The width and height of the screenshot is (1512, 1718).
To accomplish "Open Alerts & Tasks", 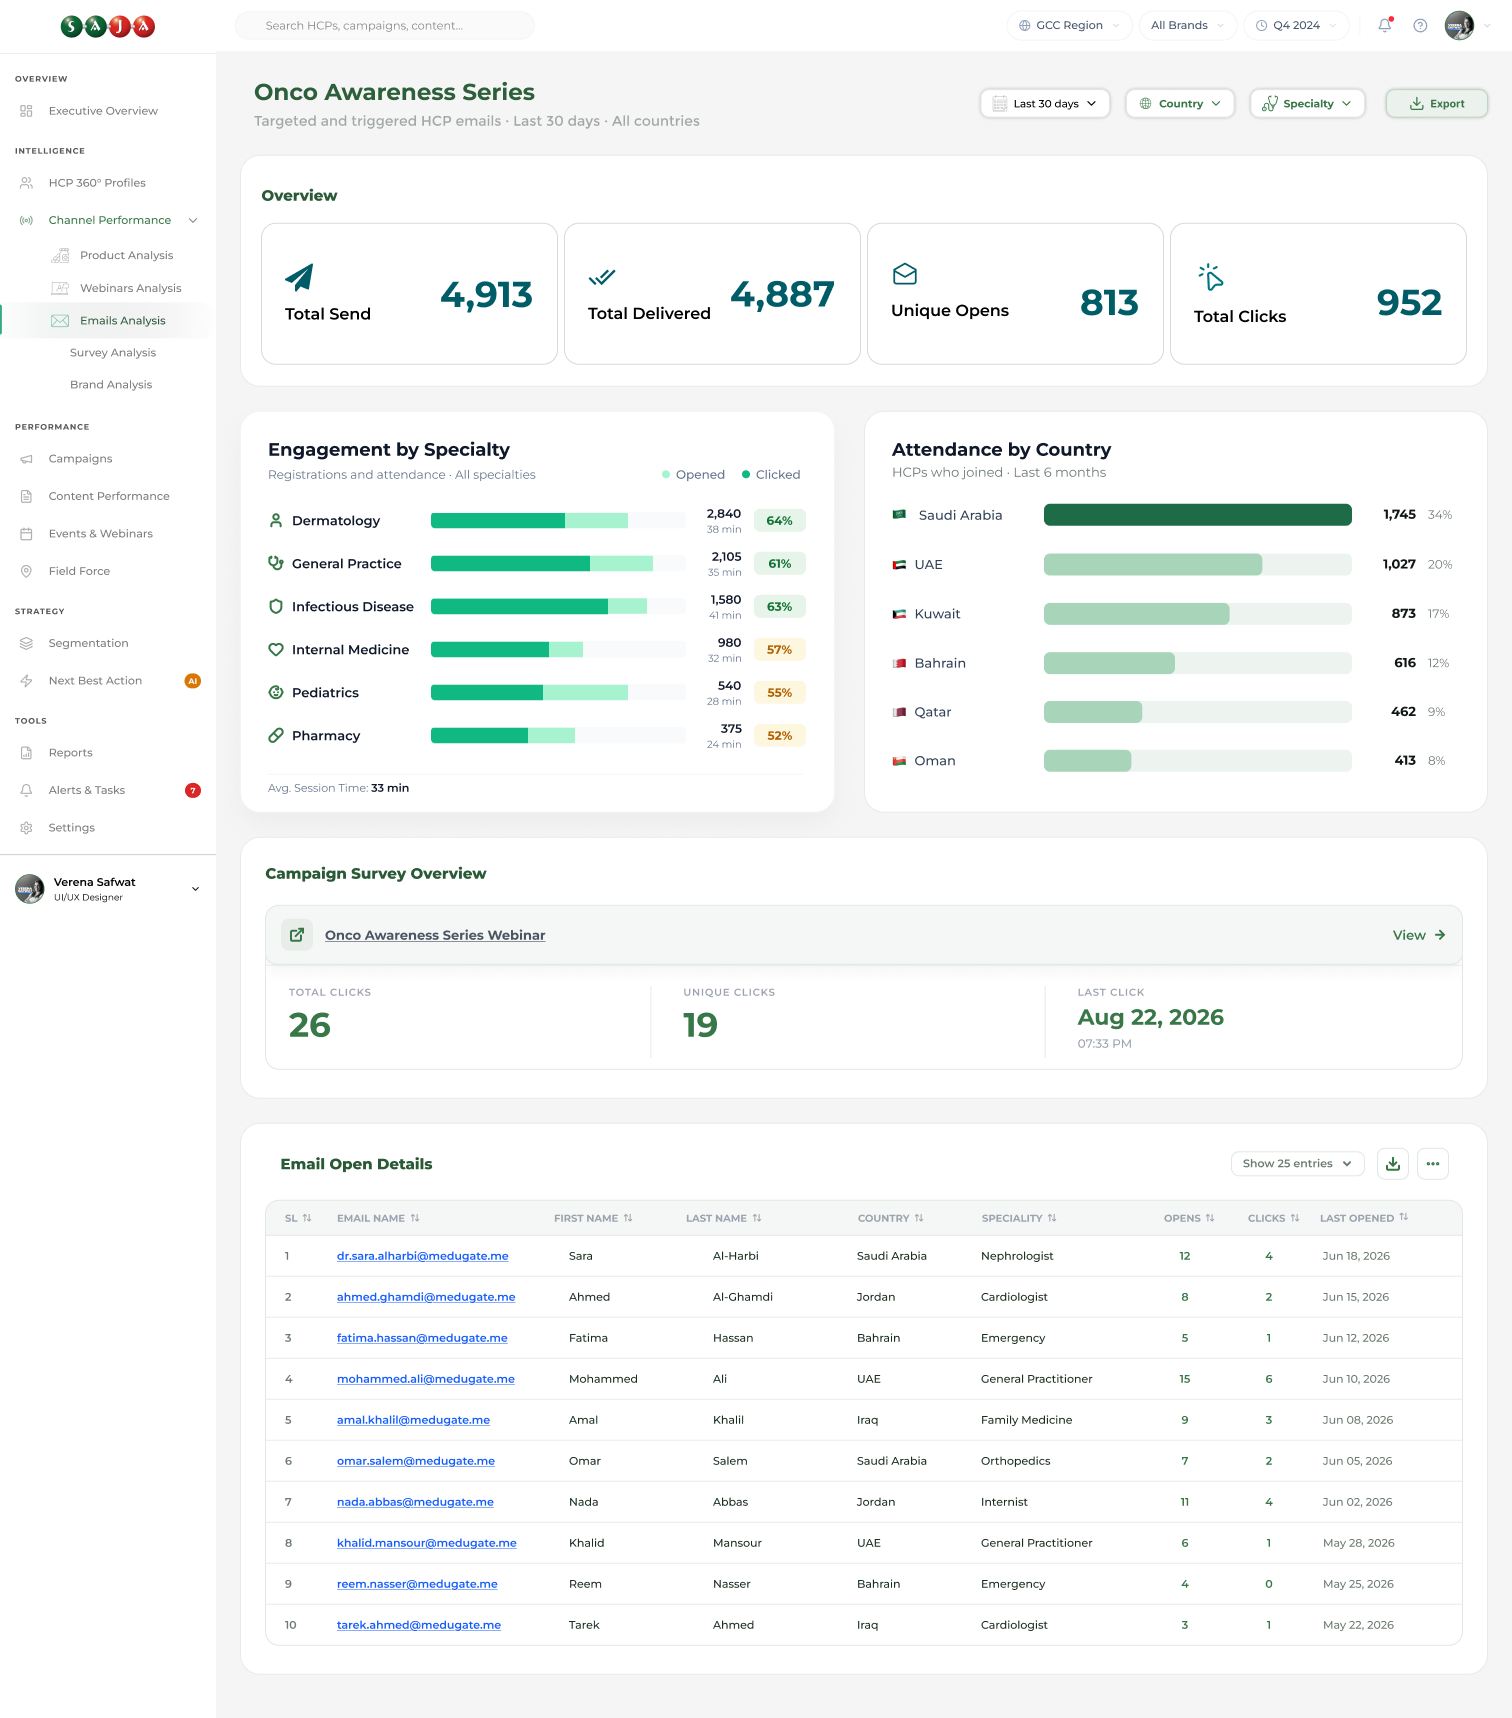I will [87, 790].
